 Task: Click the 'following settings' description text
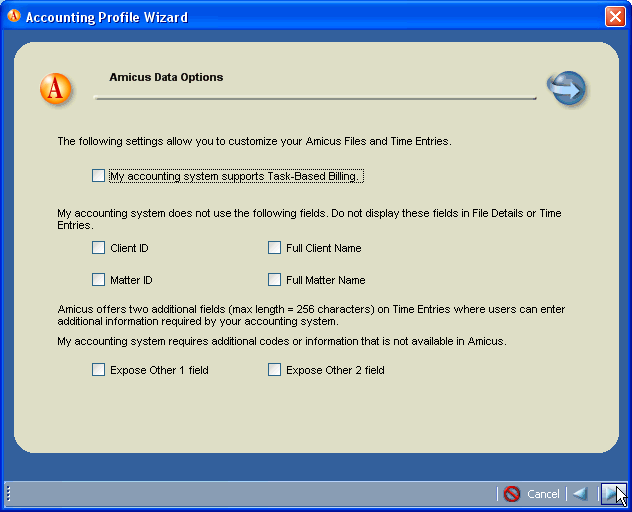click(254, 142)
